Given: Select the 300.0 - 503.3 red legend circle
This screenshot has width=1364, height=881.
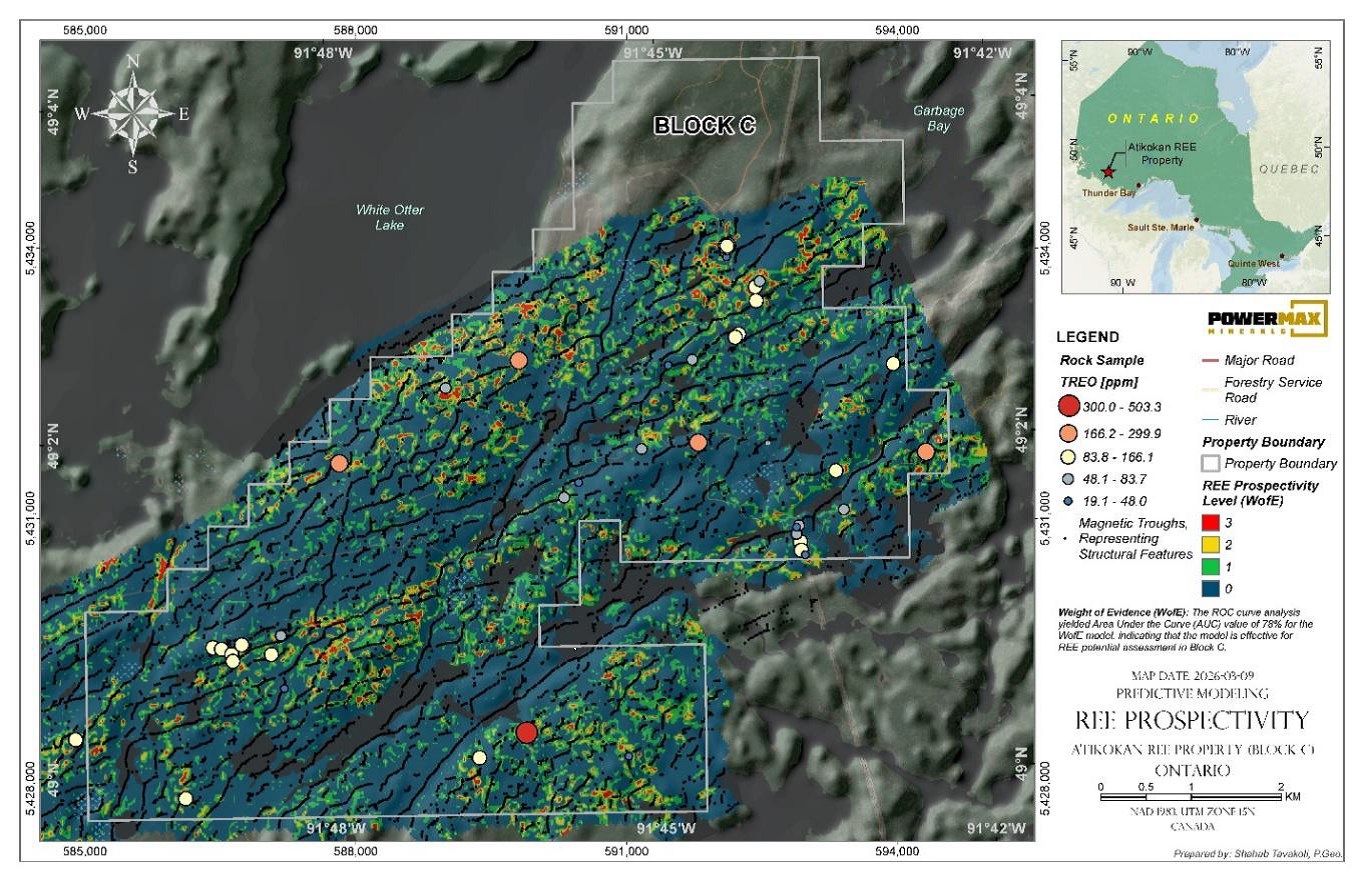Looking at the screenshot, I should (1068, 405).
